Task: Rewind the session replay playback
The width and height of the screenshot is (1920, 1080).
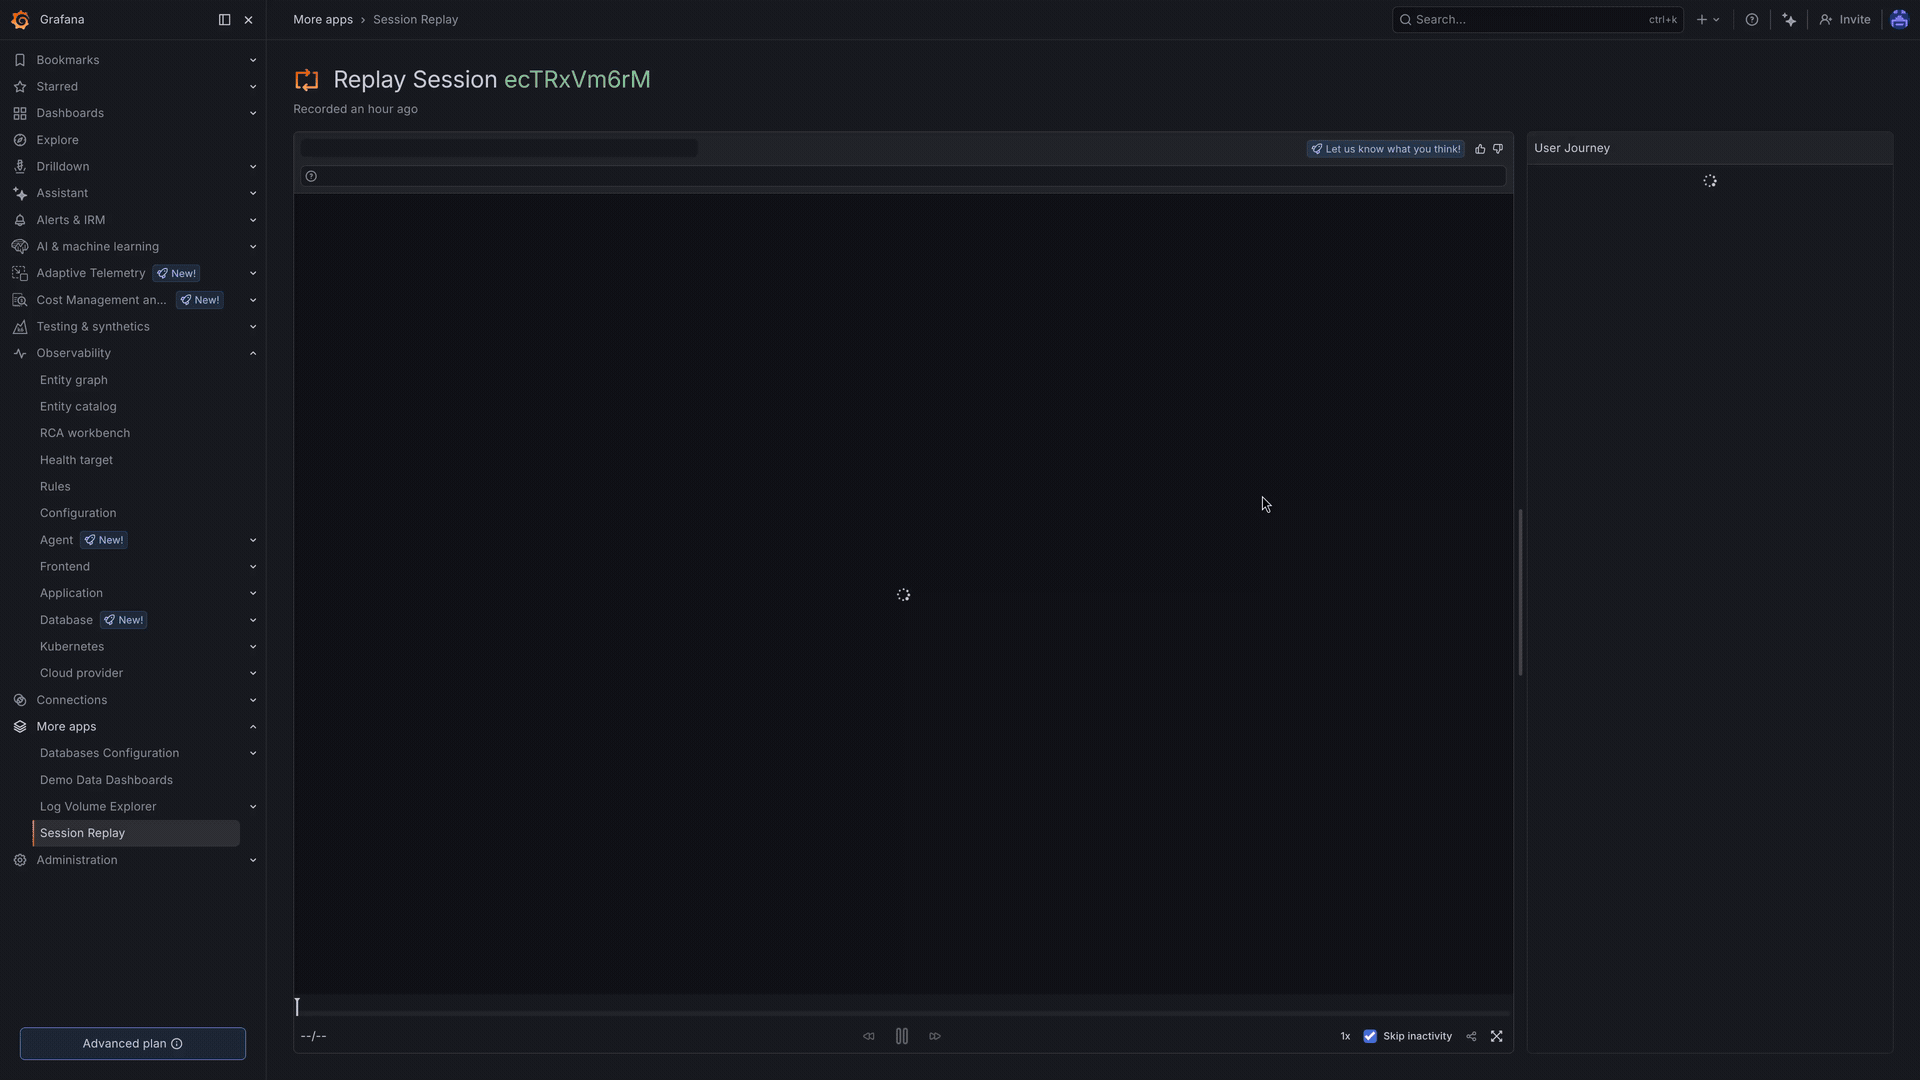Action: (869, 1037)
